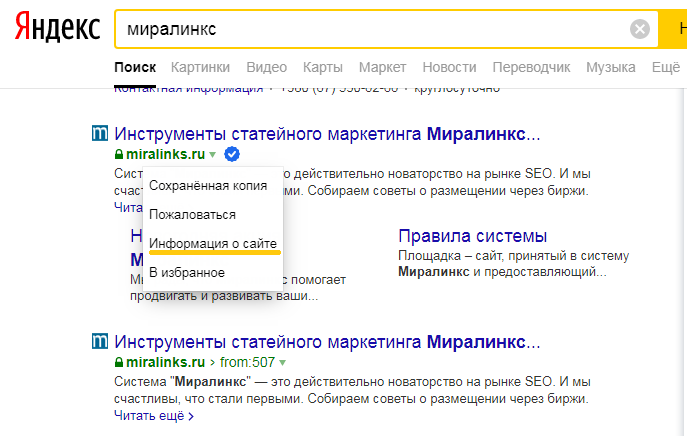Go to the Музыка tab
Viewport: 687px width, 436px height.
(611, 67)
